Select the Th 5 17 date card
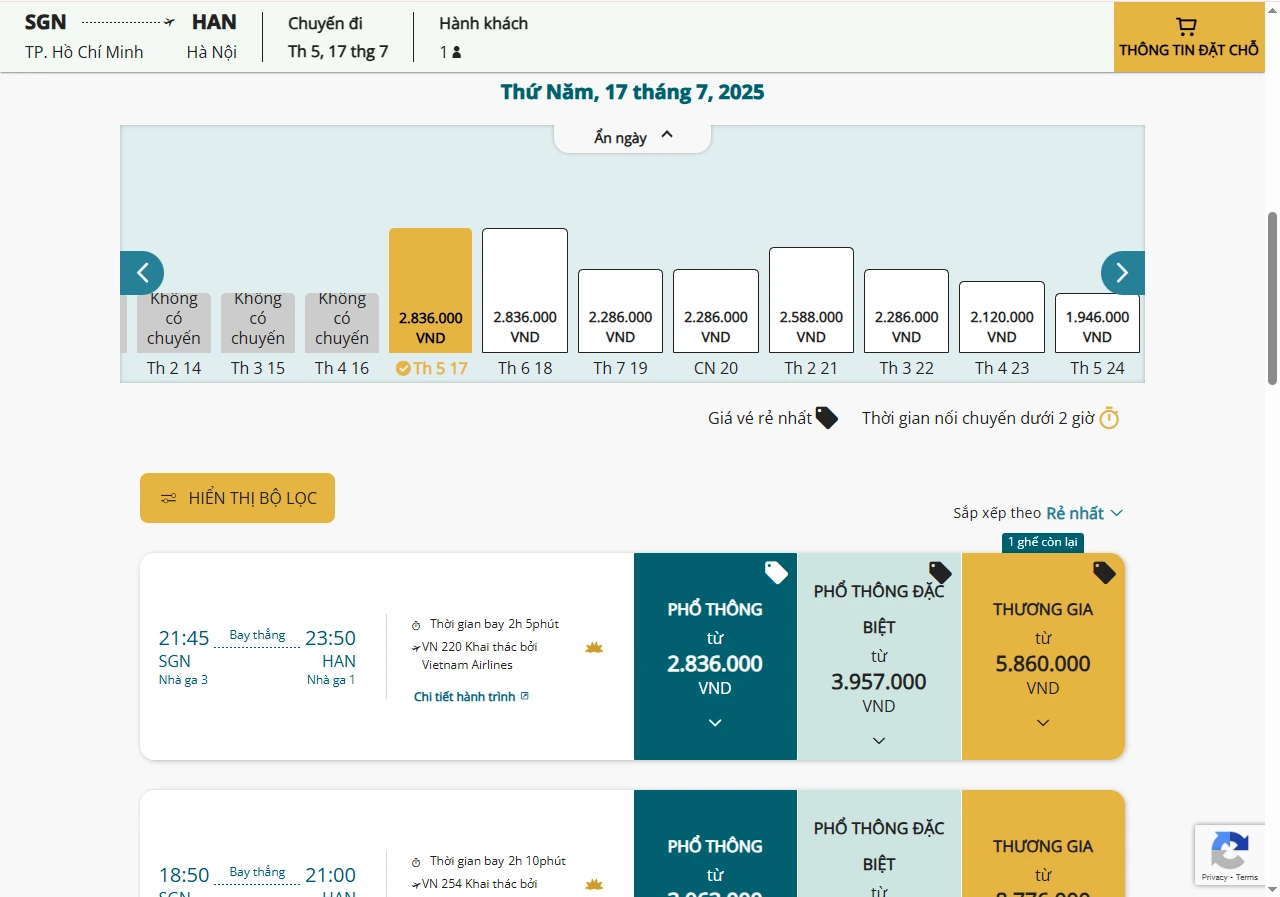The image size is (1280, 897). pos(430,290)
